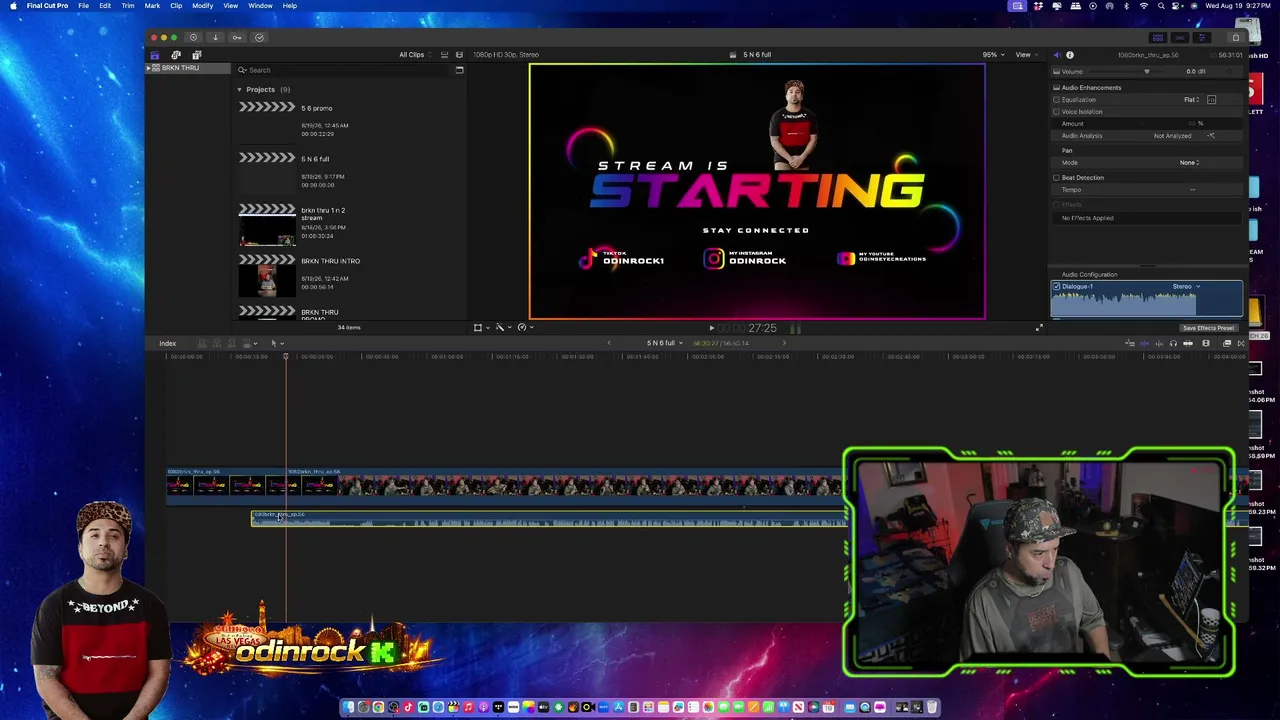Click the search filter window icon
1280x720 pixels.
[460, 70]
